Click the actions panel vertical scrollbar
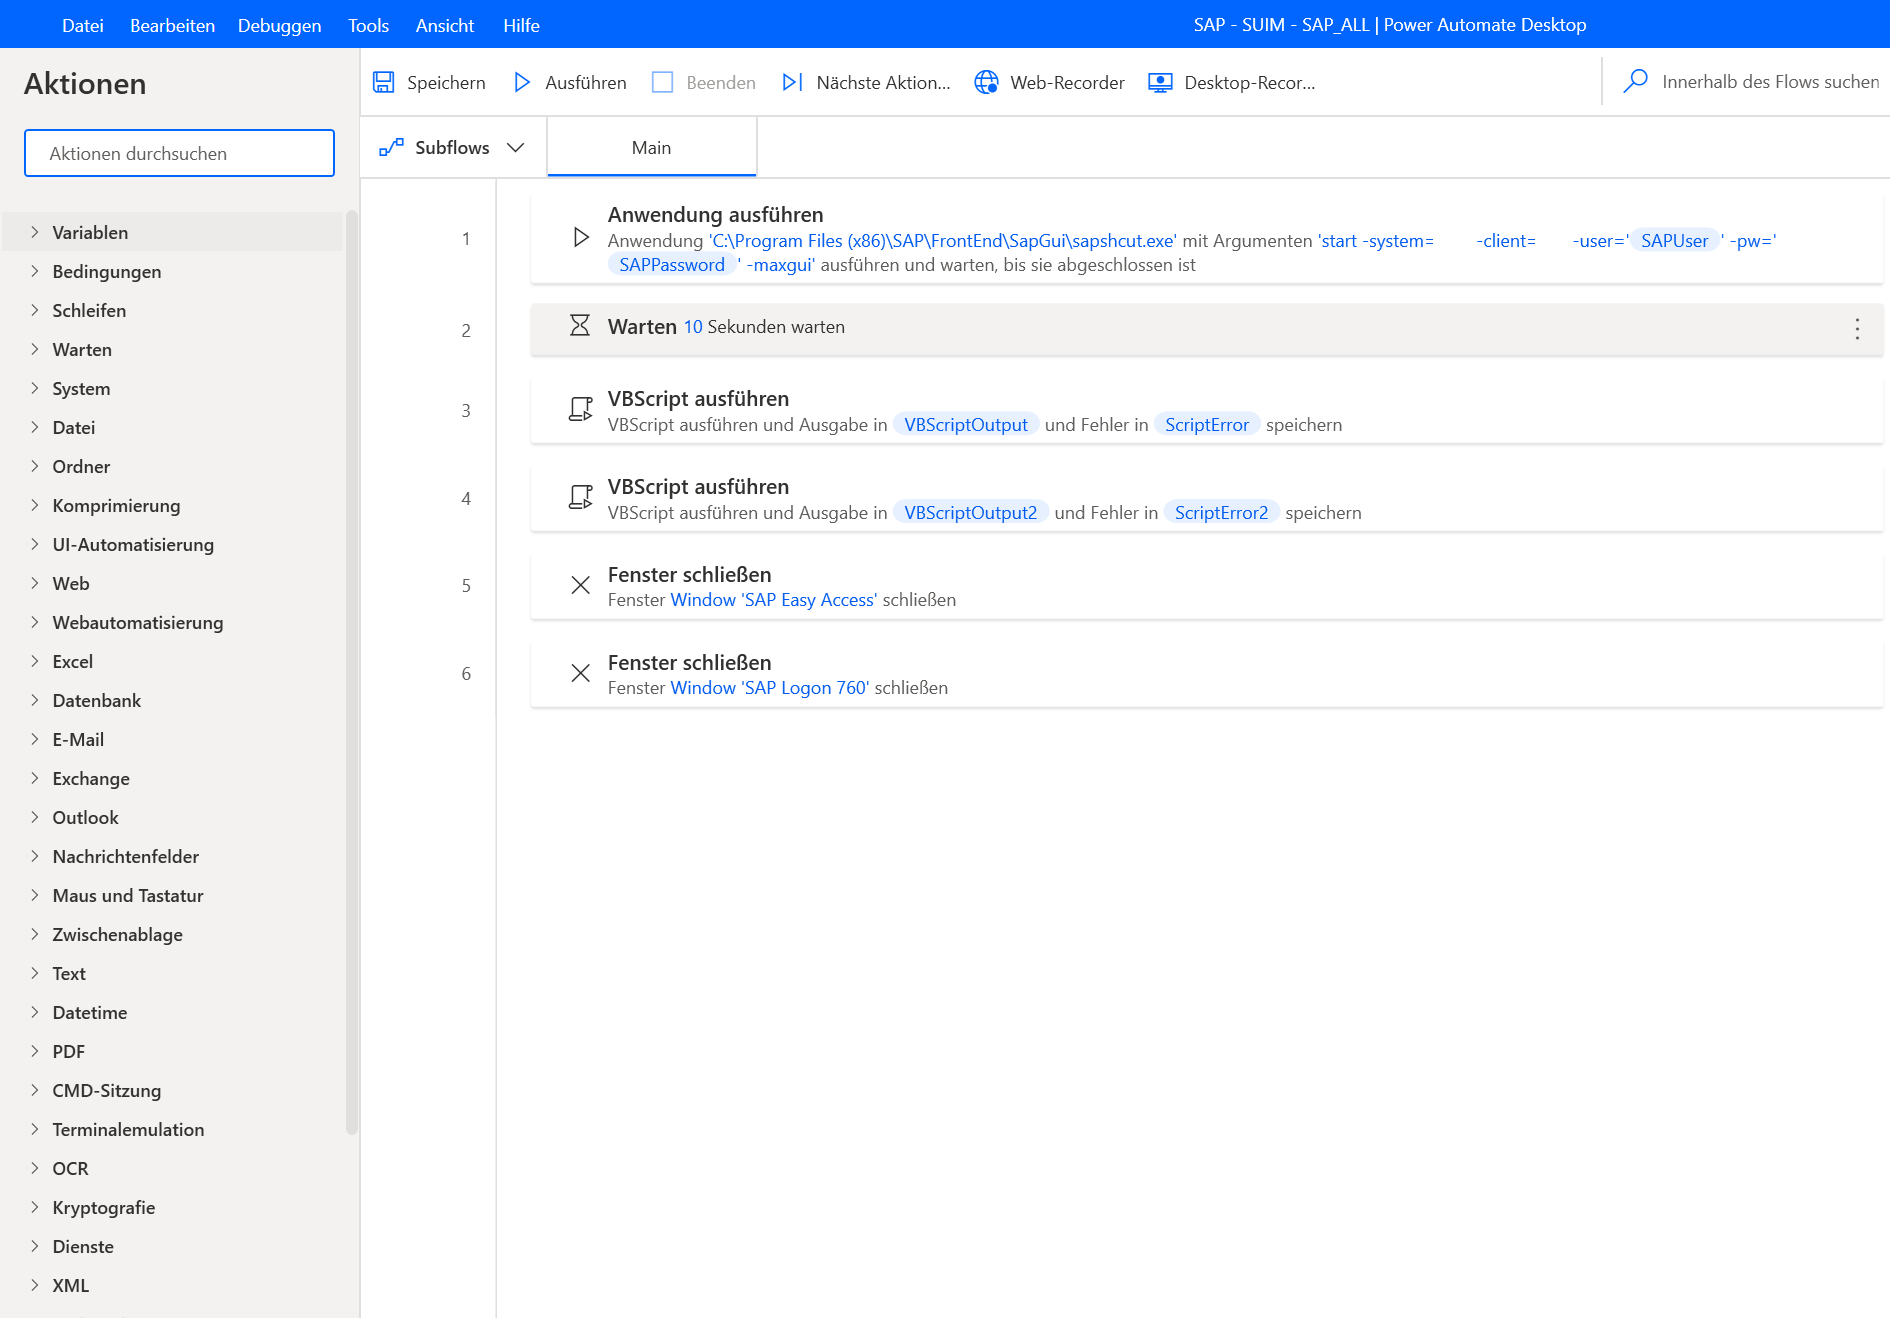Screen dimensions: 1890x1318 (x=351, y=670)
